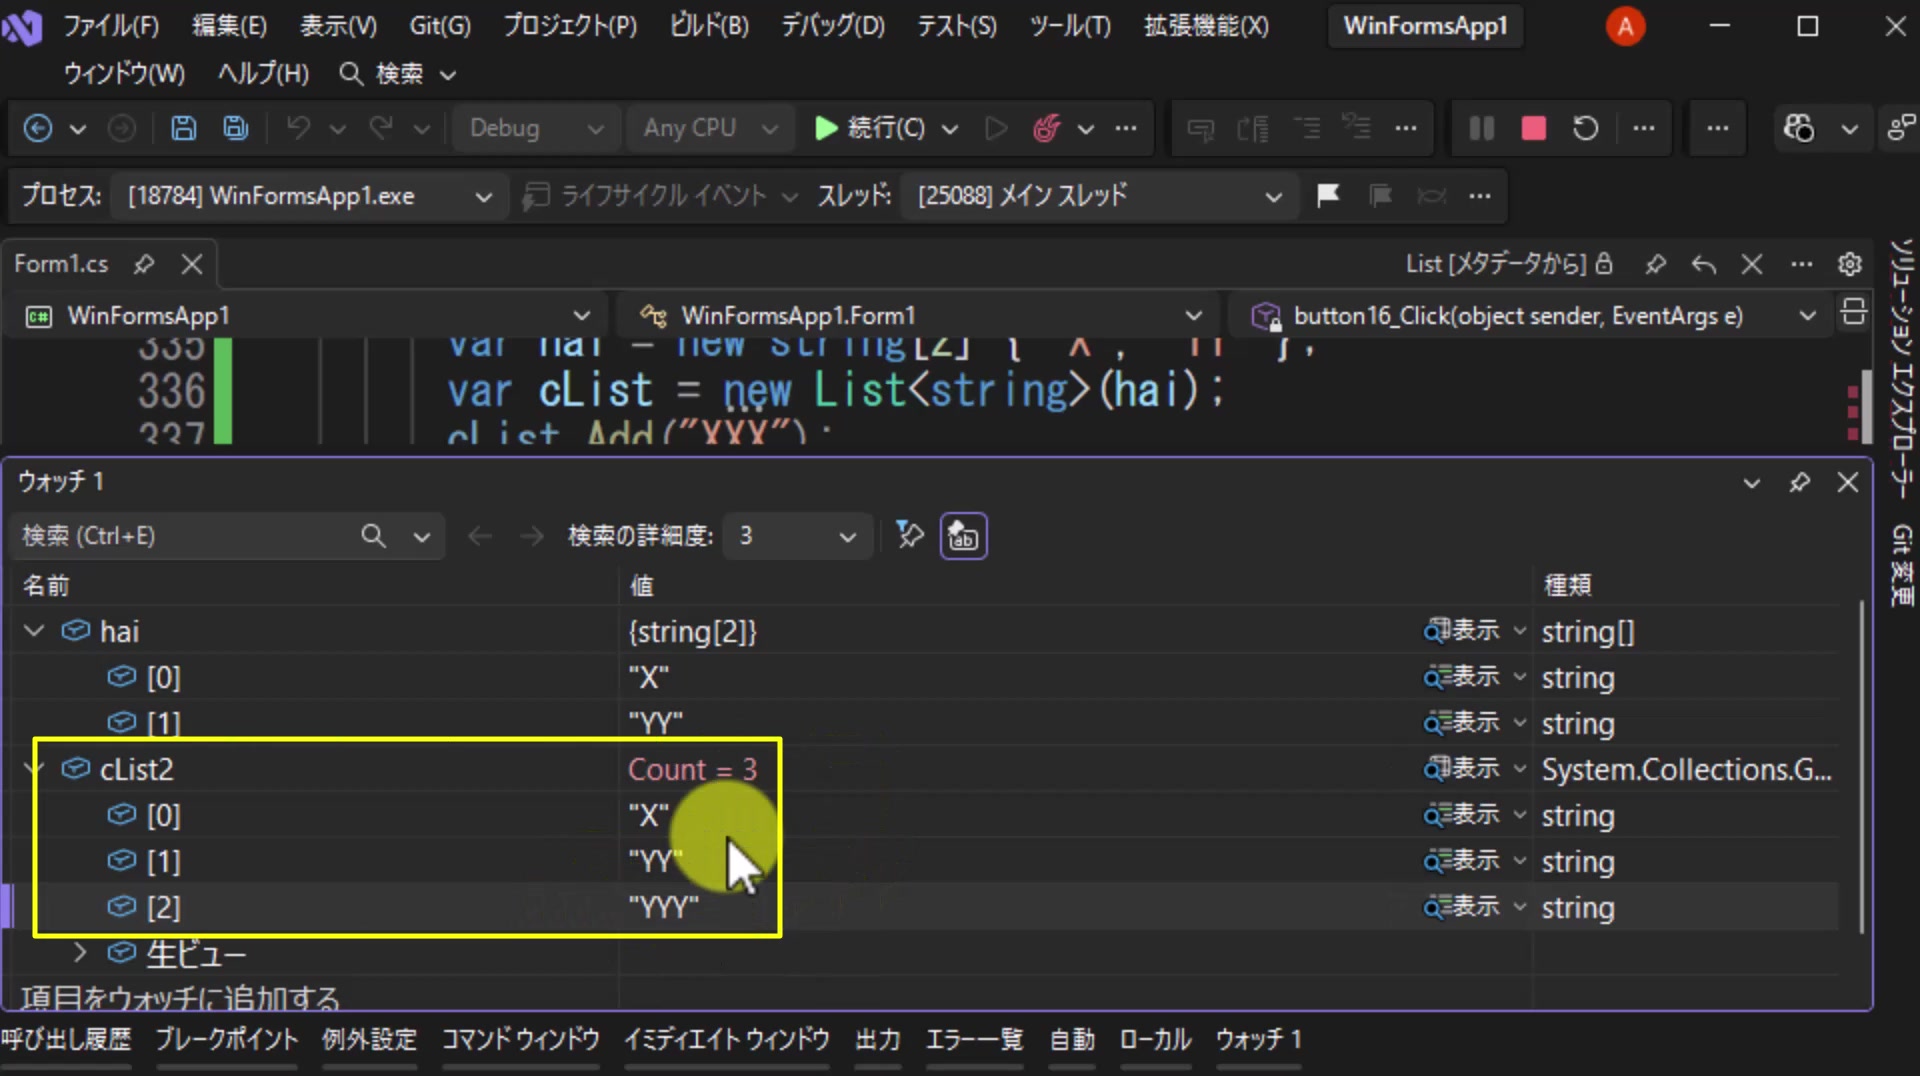
Task: Click the Hot Reload flame icon
Action: (x=1046, y=128)
